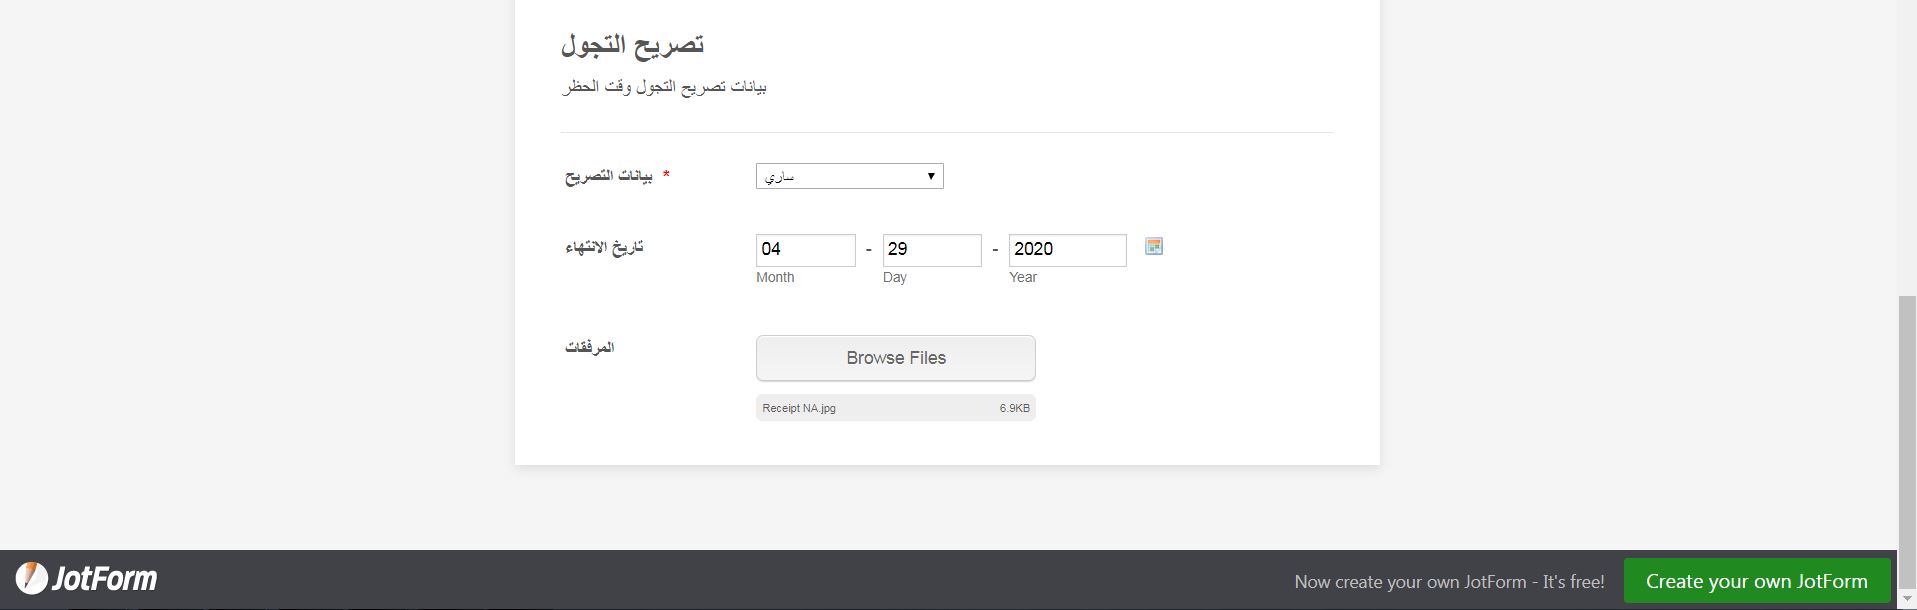Click the scroll down arrow
The height and width of the screenshot is (610, 1917).
point(1906,599)
